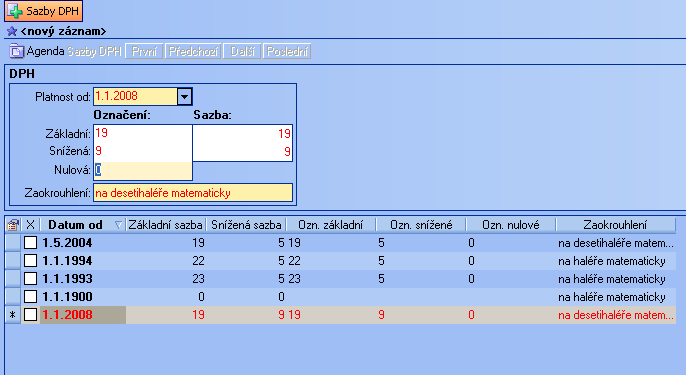Click the Snížená sazba column header
Viewport: 686px width, 375px height.
coord(246,225)
